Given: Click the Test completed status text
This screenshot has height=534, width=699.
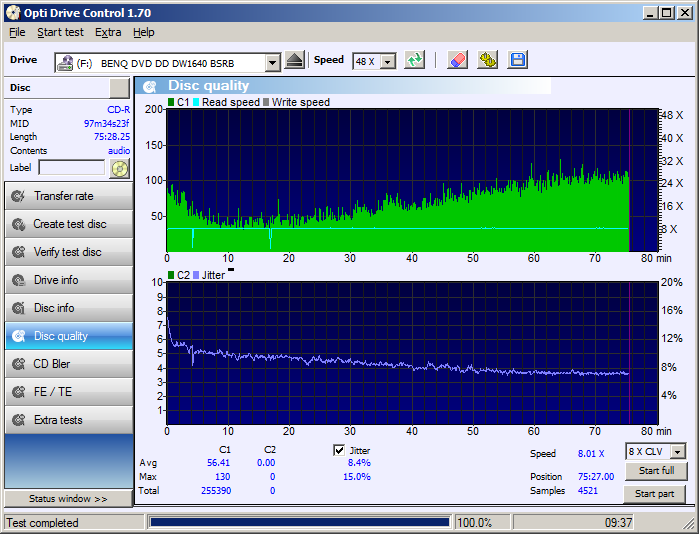Looking at the screenshot, I should (x=42, y=523).
